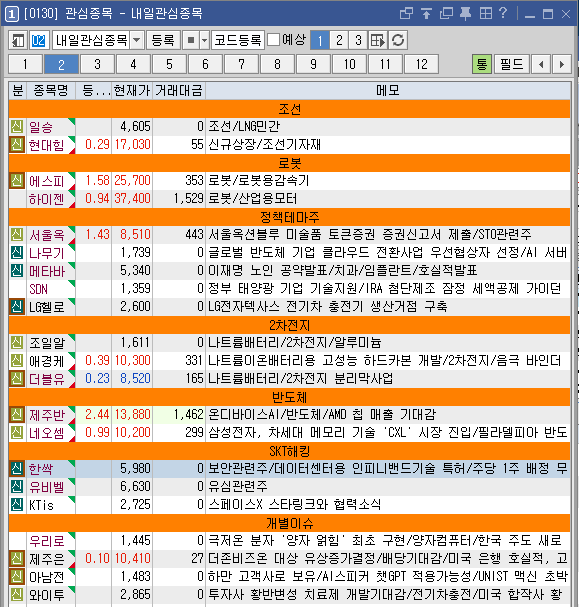Toggle the green 통 button
Screen dimensions: 579x607
click(x=481, y=64)
